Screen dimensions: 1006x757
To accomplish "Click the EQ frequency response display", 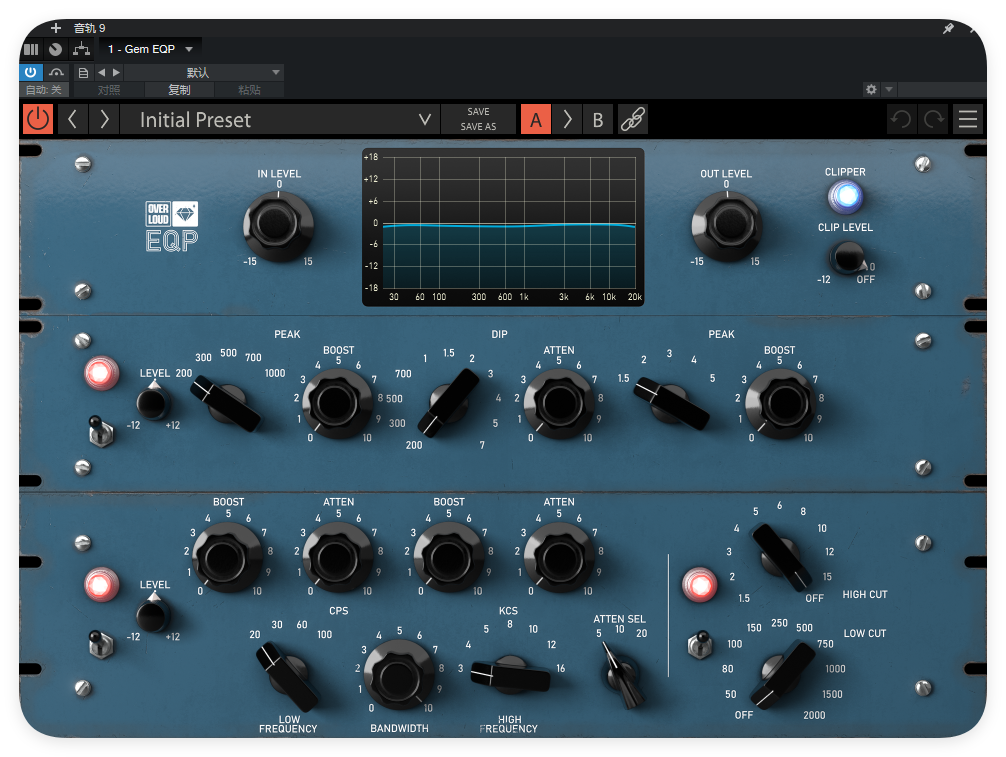I will point(503,227).
